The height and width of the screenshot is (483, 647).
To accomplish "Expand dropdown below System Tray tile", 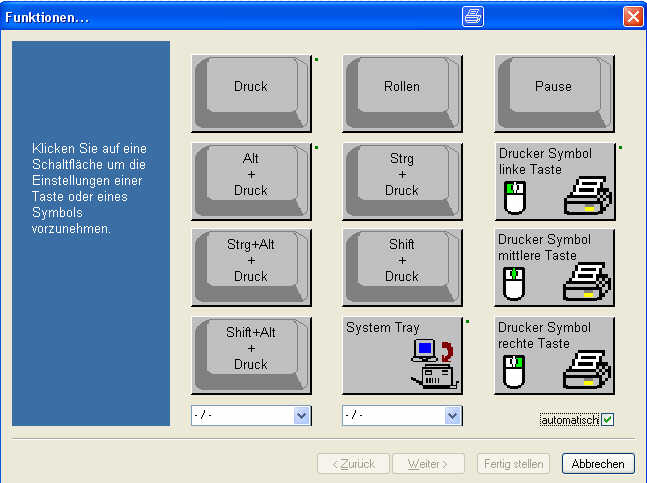I will 453,415.
